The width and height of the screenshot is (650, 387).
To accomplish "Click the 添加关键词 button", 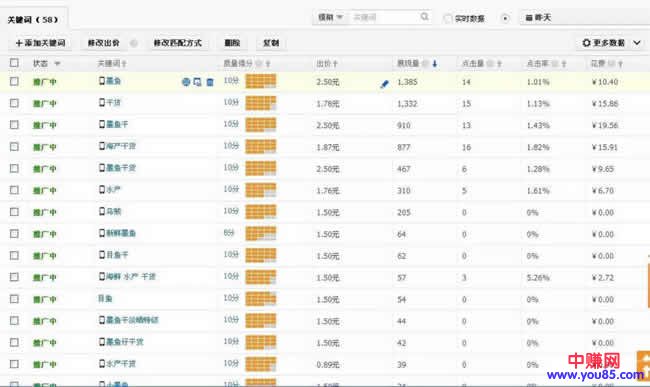I will point(40,43).
